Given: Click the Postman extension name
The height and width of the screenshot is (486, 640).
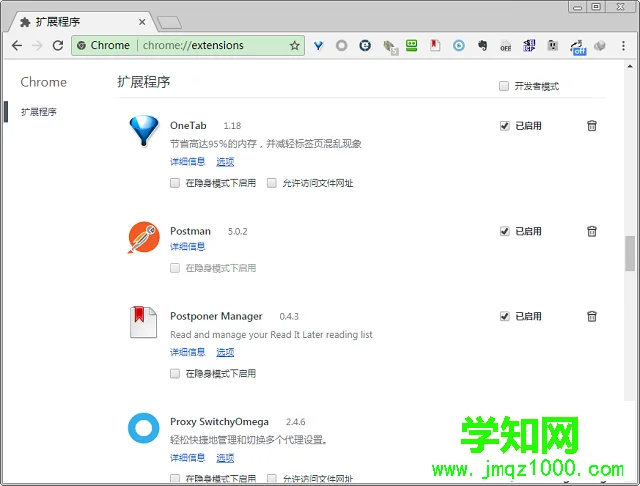Looking at the screenshot, I should [x=190, y=231].
